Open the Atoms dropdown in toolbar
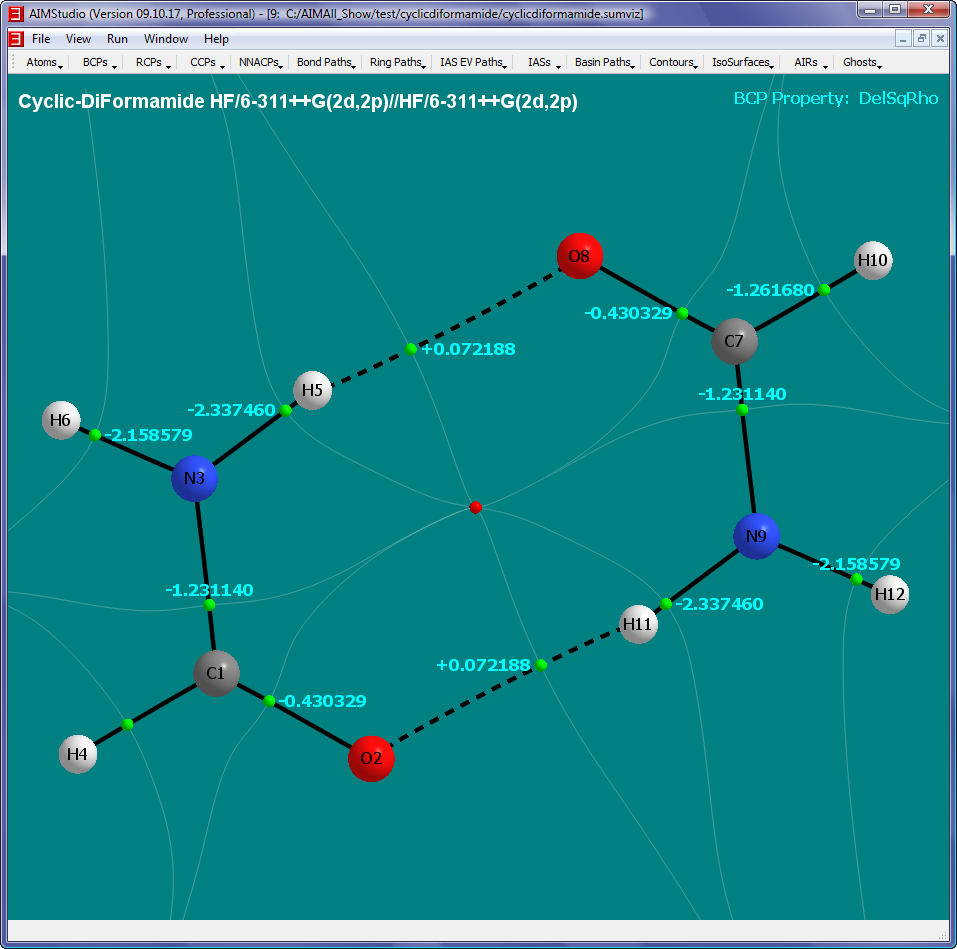Viewport: 957px width, 949px height. 44,62
